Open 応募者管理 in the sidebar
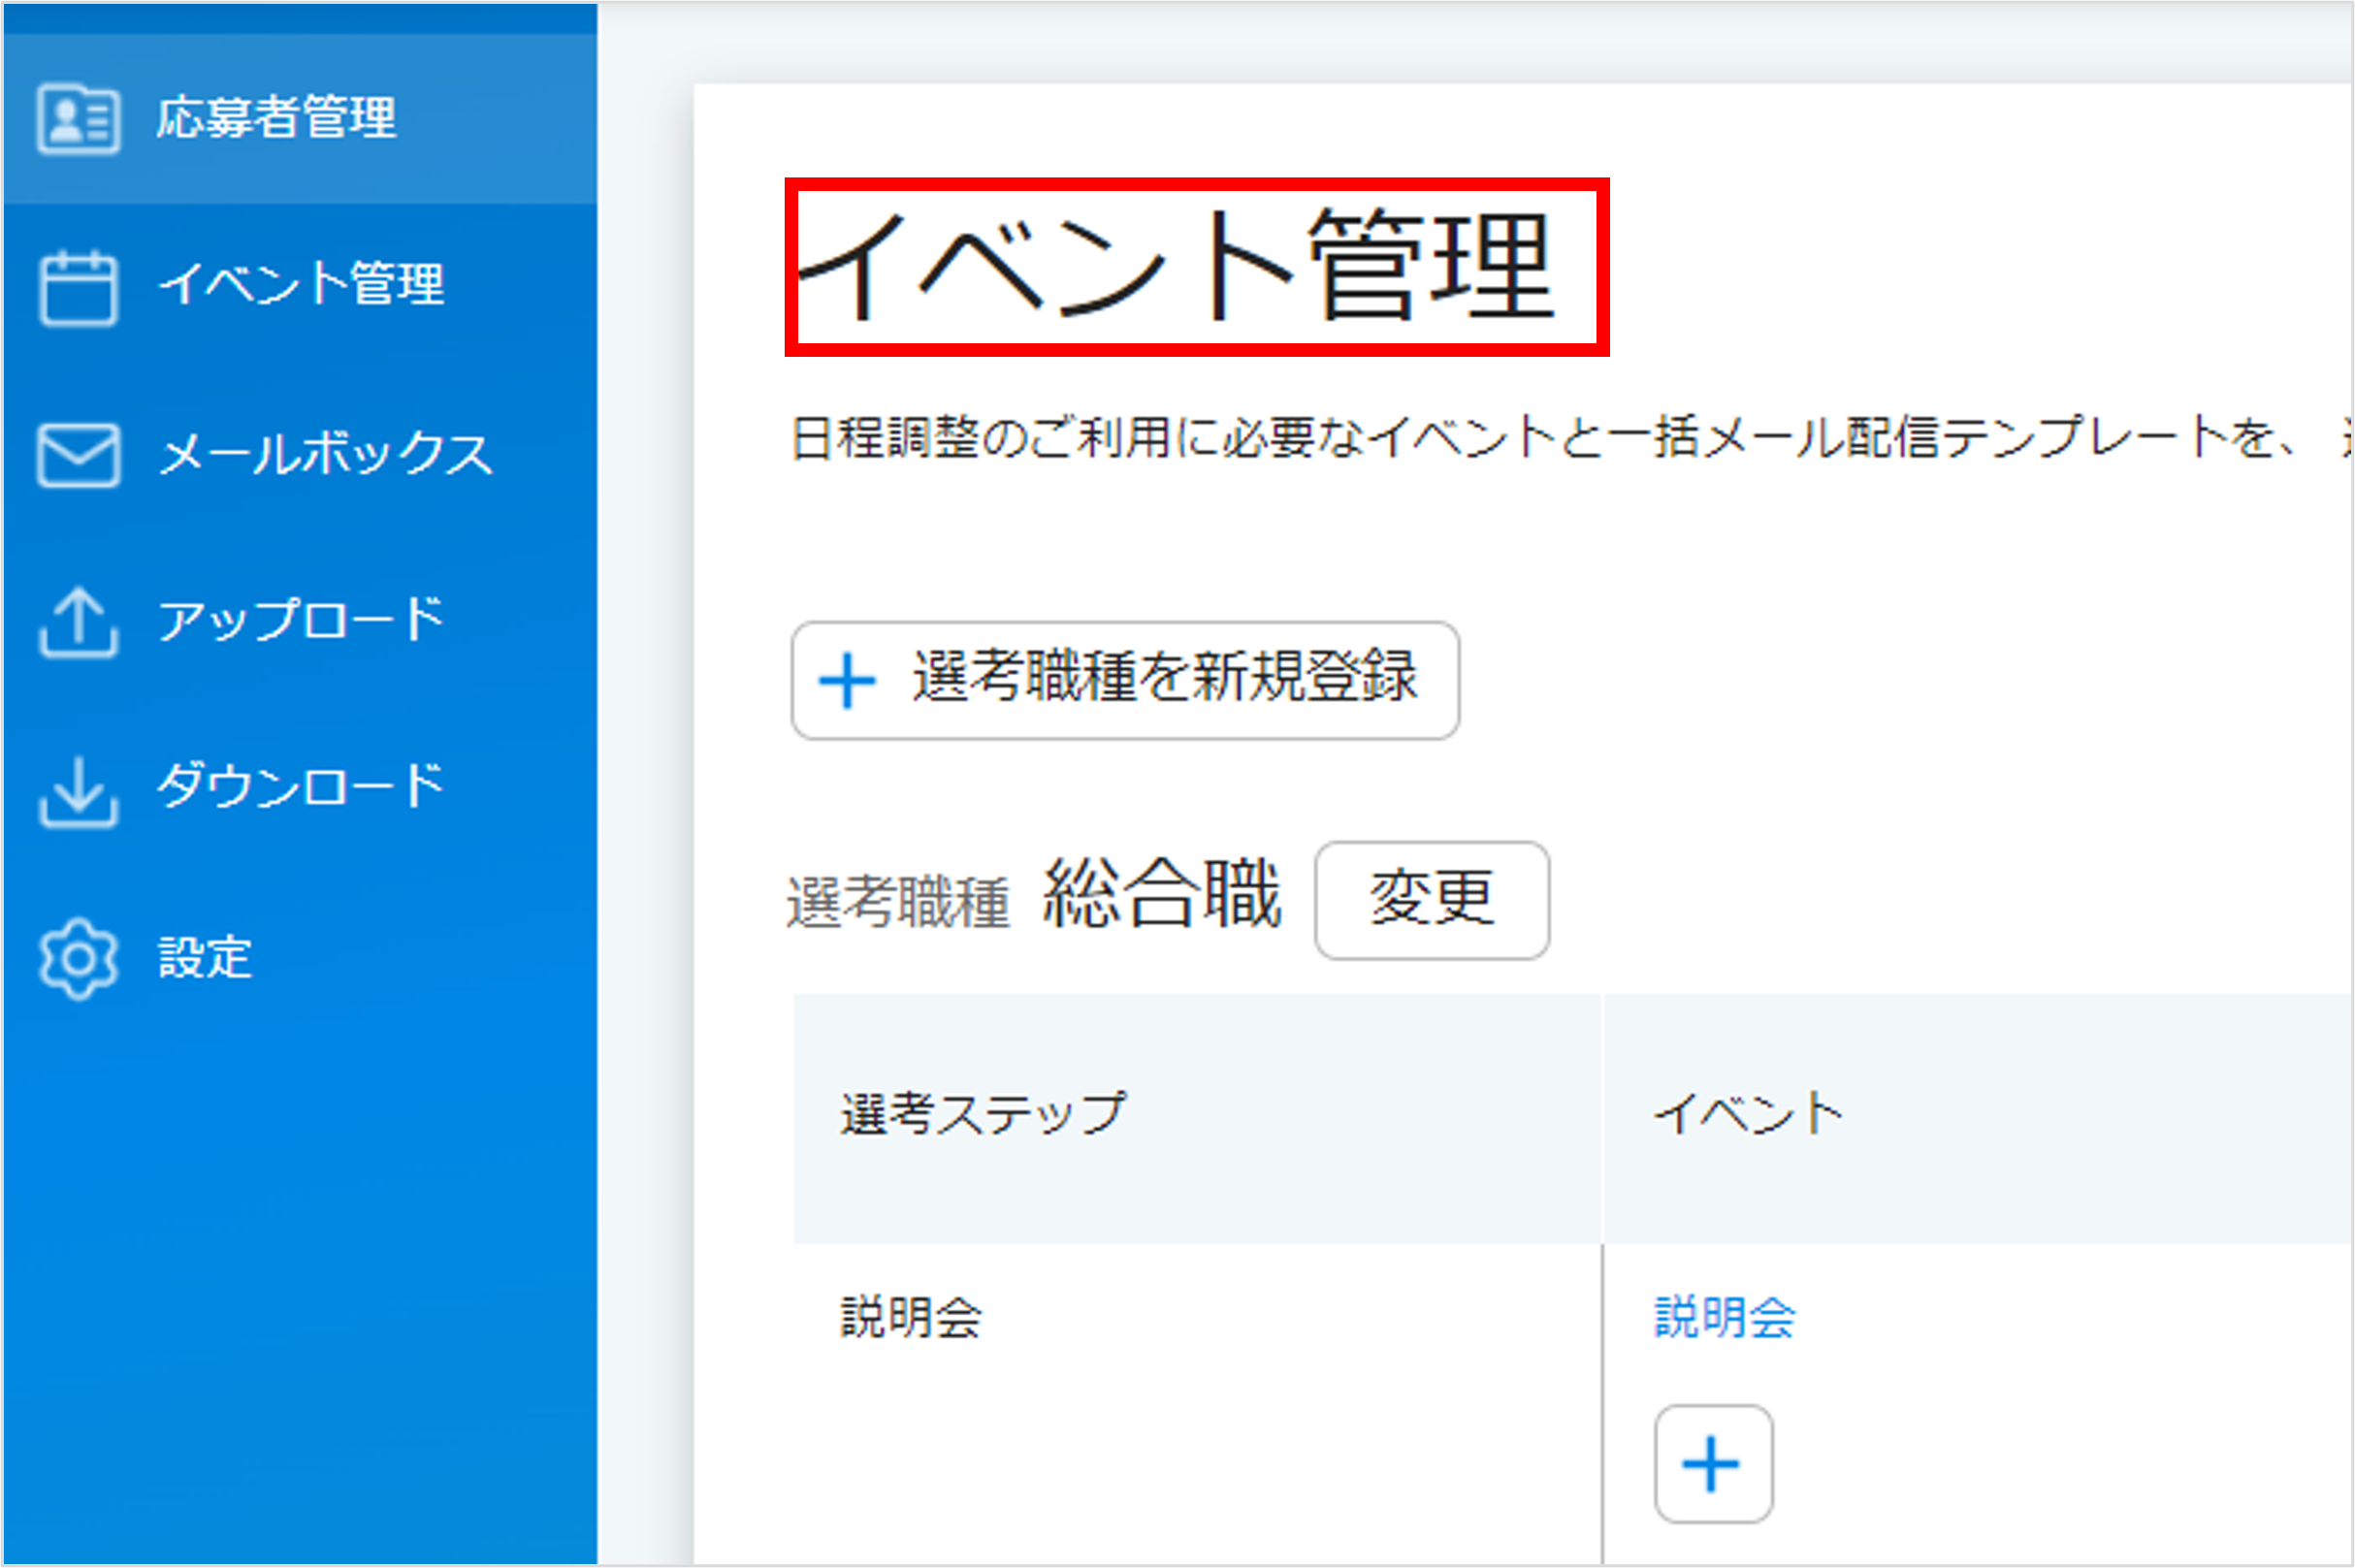The image size is (2355, 1568). [x=300, y=119]
